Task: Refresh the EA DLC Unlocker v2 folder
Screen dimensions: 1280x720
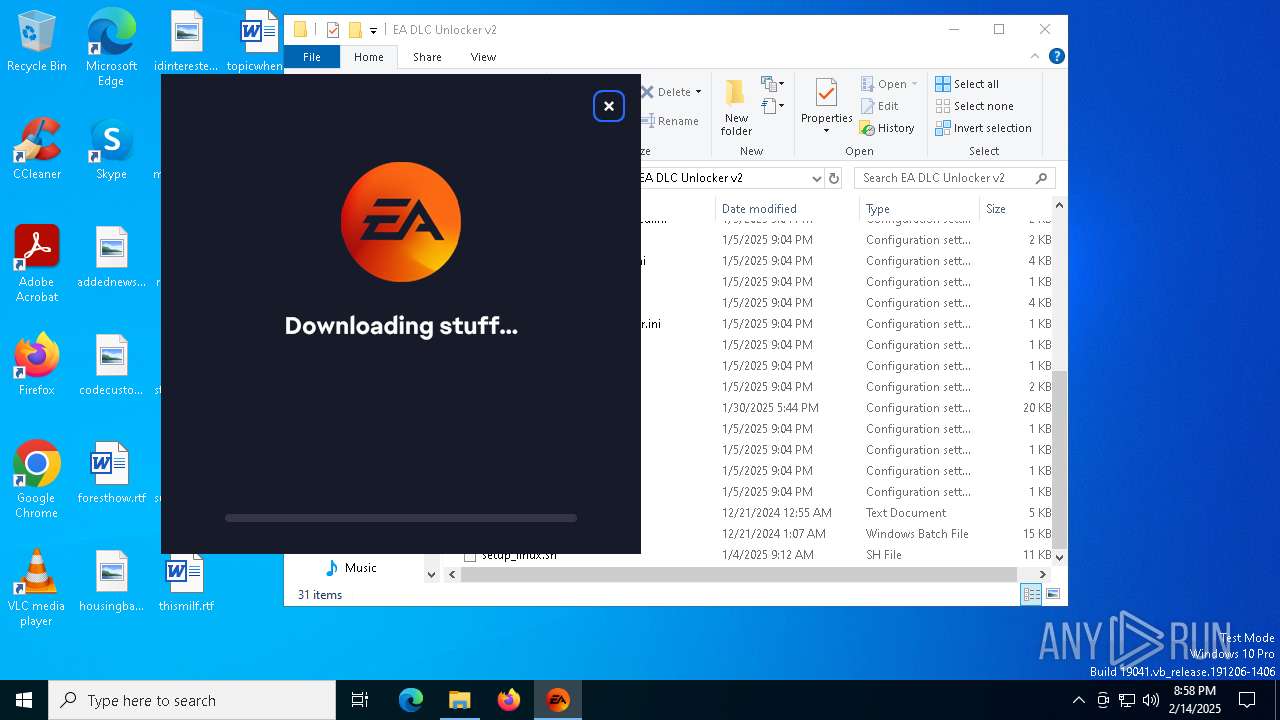Action: click(x=835, y=178)
